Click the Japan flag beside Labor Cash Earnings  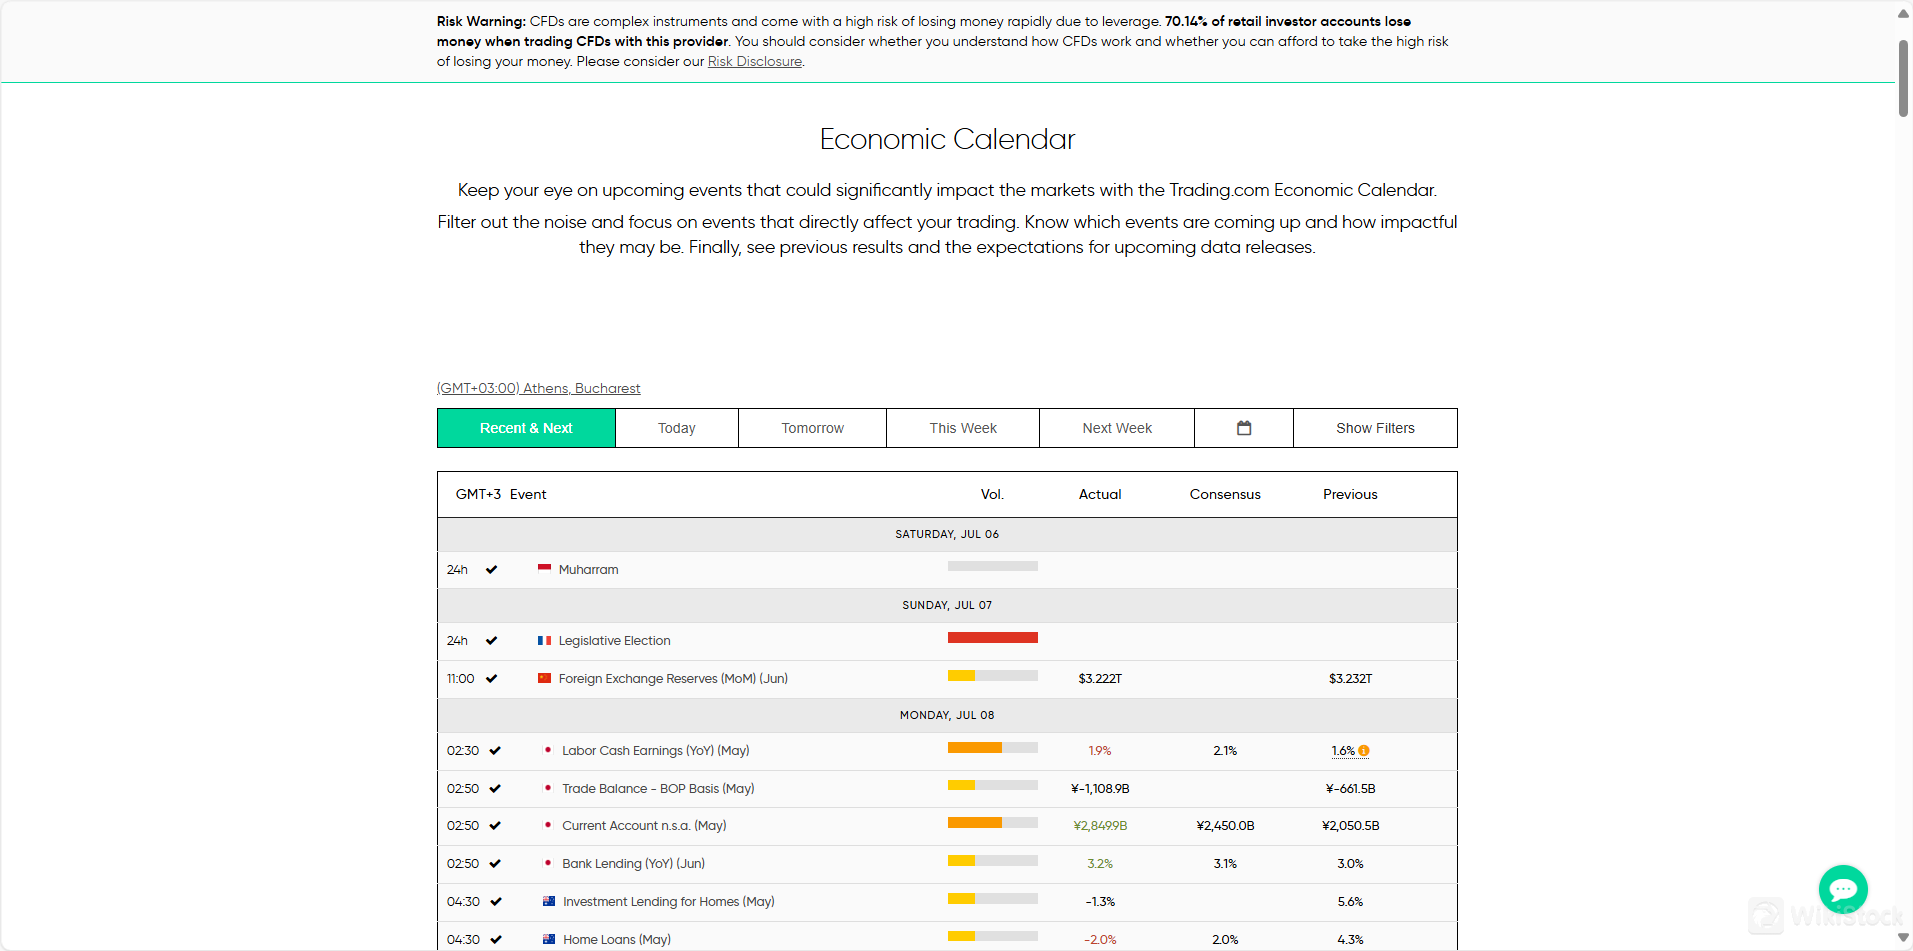547,751
